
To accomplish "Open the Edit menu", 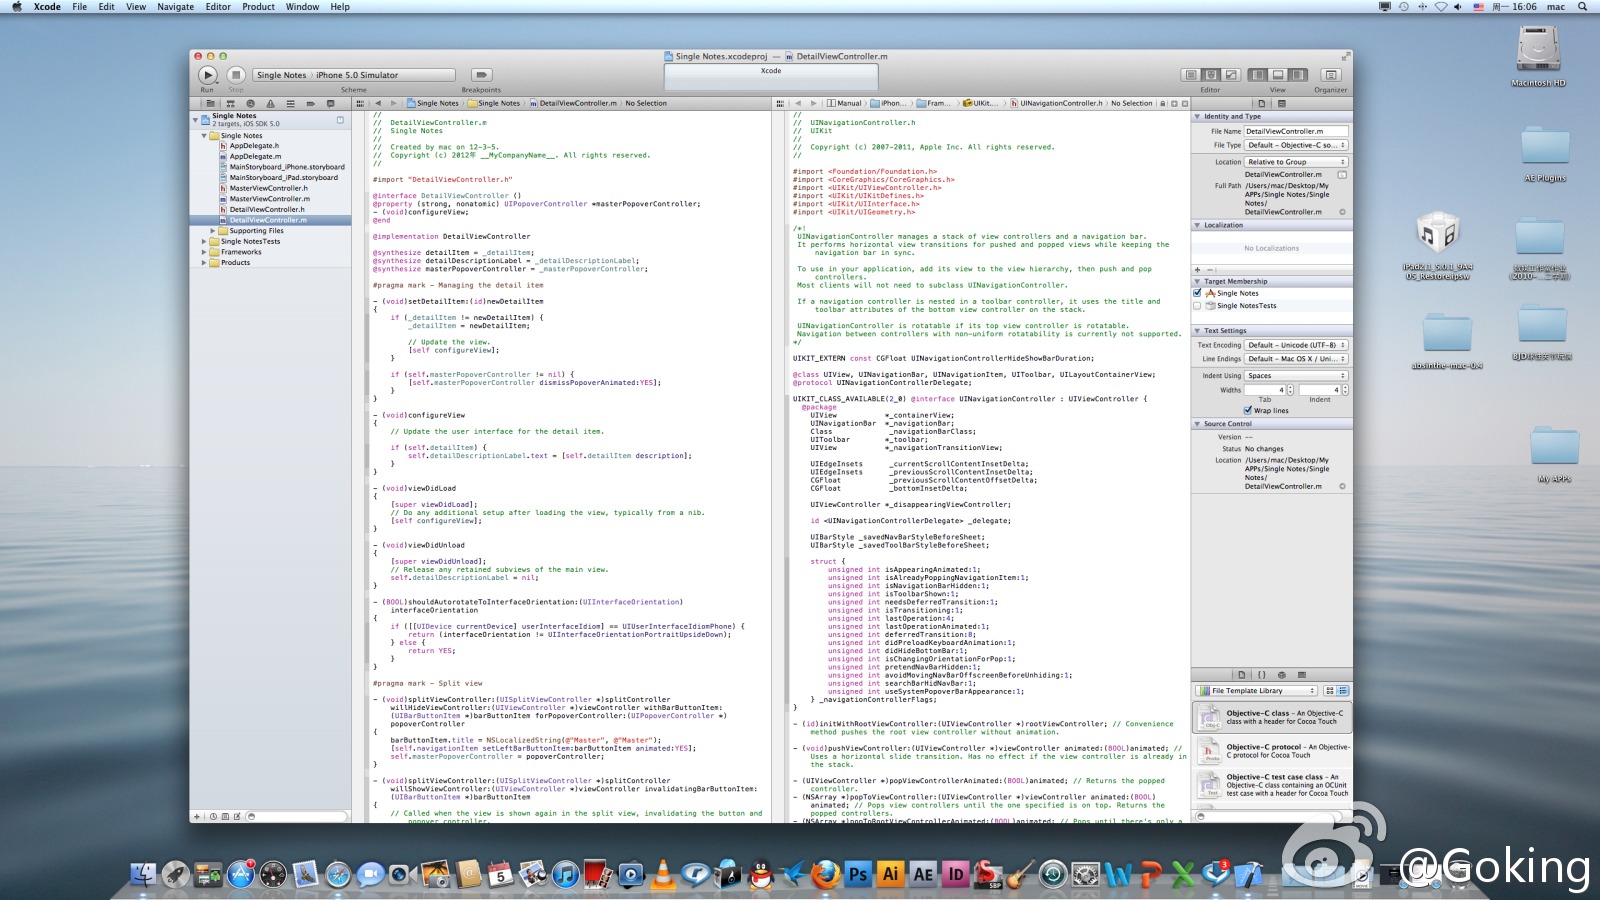I will 106,7.
